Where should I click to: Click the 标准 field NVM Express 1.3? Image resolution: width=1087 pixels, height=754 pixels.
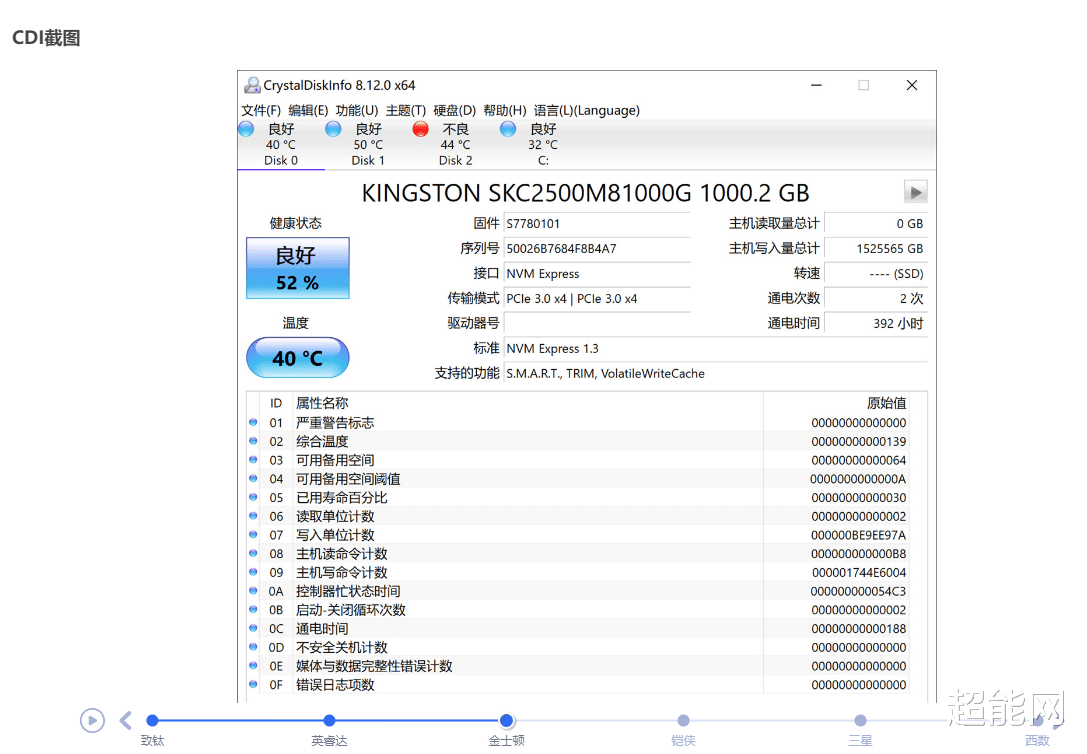[715, 349]
